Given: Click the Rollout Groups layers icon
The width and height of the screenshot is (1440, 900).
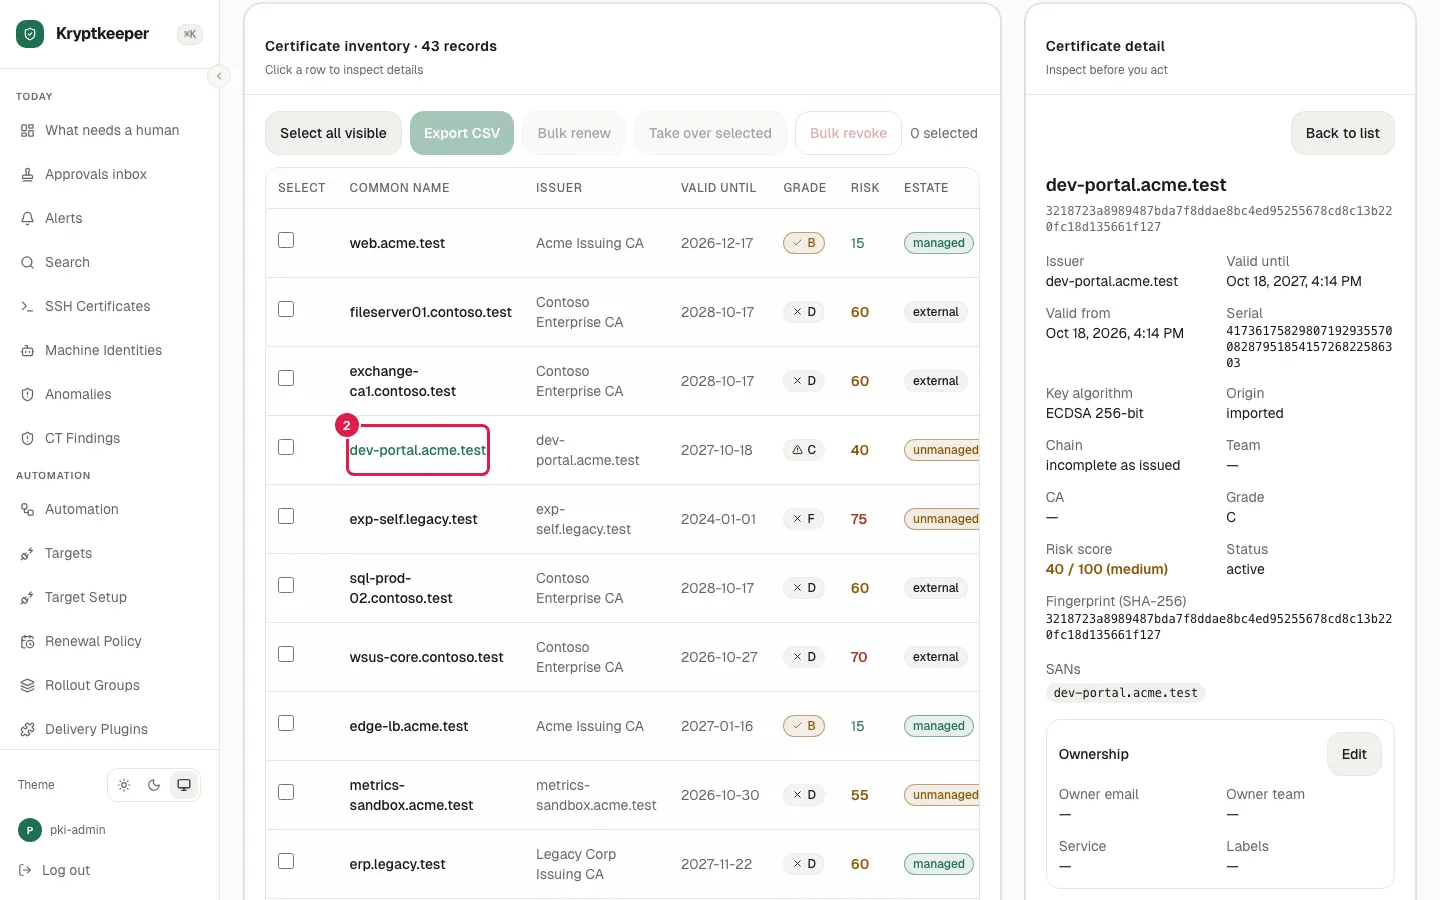Looking at the screenshot, I should 27,685.
